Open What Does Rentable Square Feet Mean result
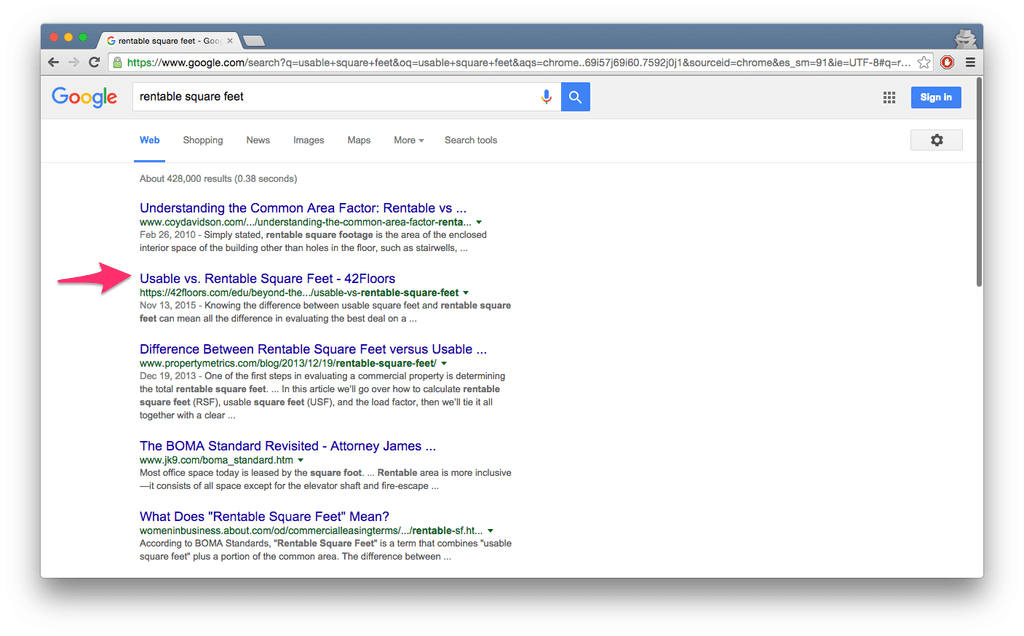The height and width of the screenshot is (636, 1024). pos(264,517)
